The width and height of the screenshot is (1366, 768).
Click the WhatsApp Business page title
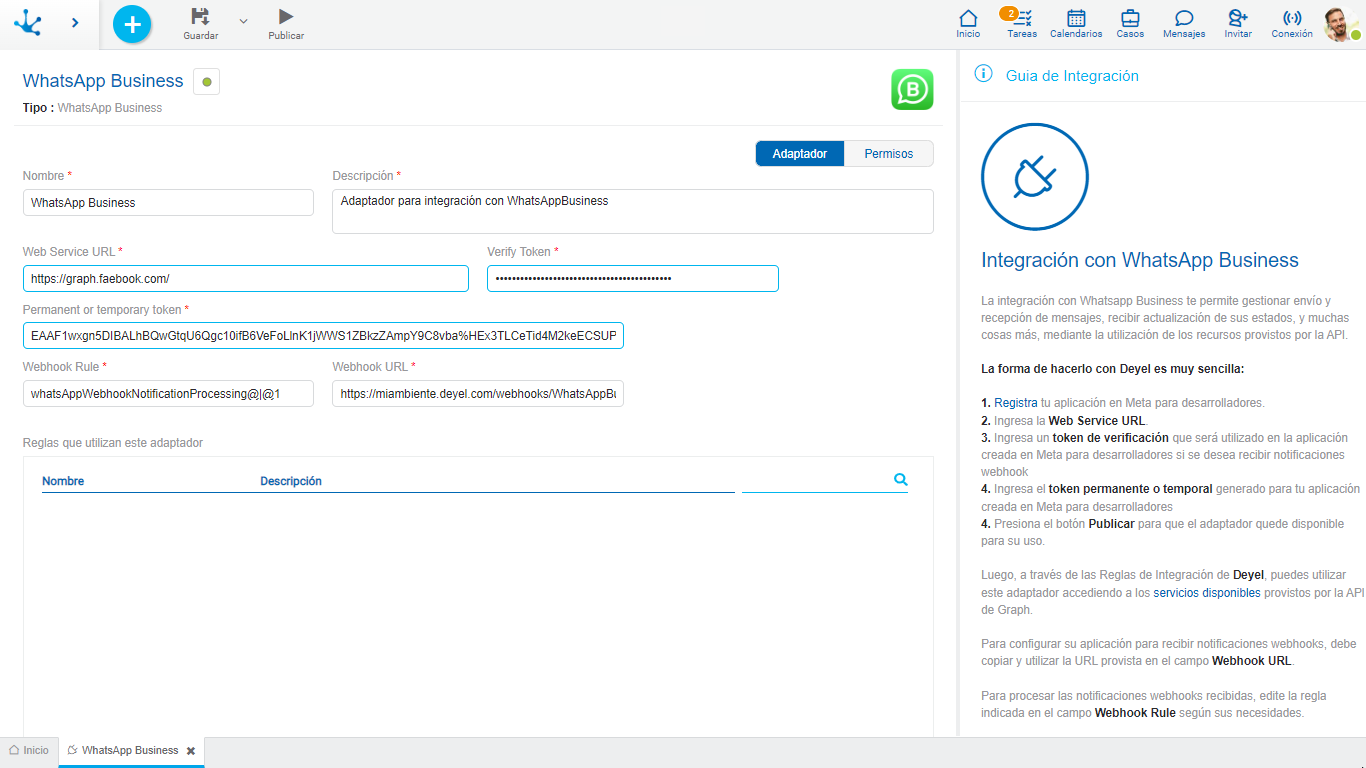click(103, 81)
